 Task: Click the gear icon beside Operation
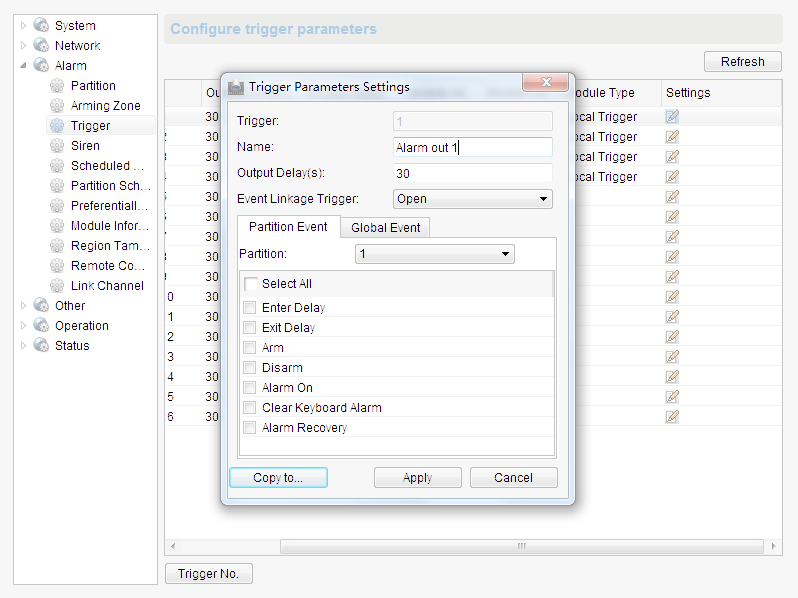click(x=41, y=325)
